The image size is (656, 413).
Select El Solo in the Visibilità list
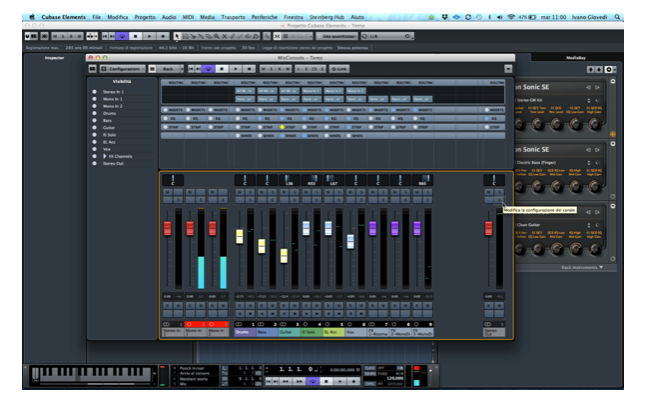[109, 135]
